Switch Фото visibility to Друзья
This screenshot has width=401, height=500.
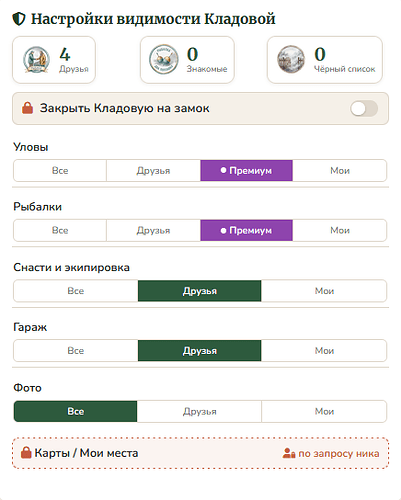click(199, 411)
